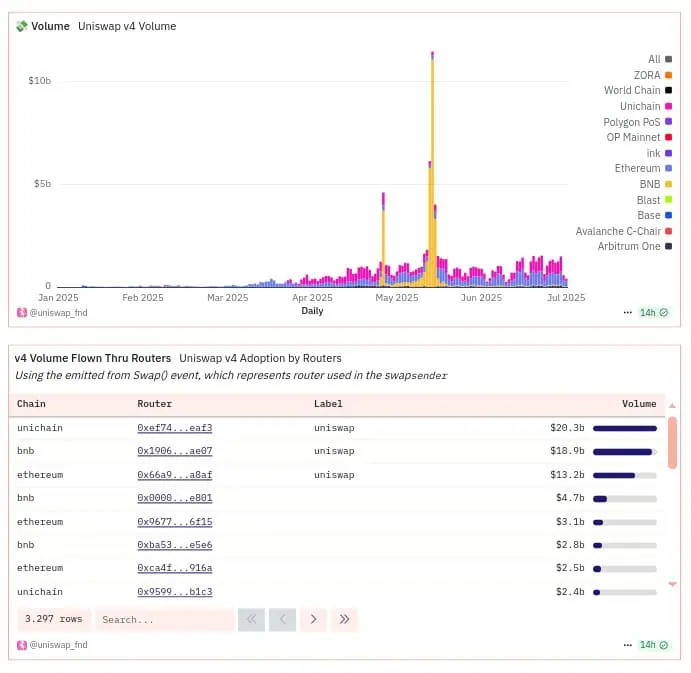Click the table scrollbar down arrow

(x=672, y=584)
